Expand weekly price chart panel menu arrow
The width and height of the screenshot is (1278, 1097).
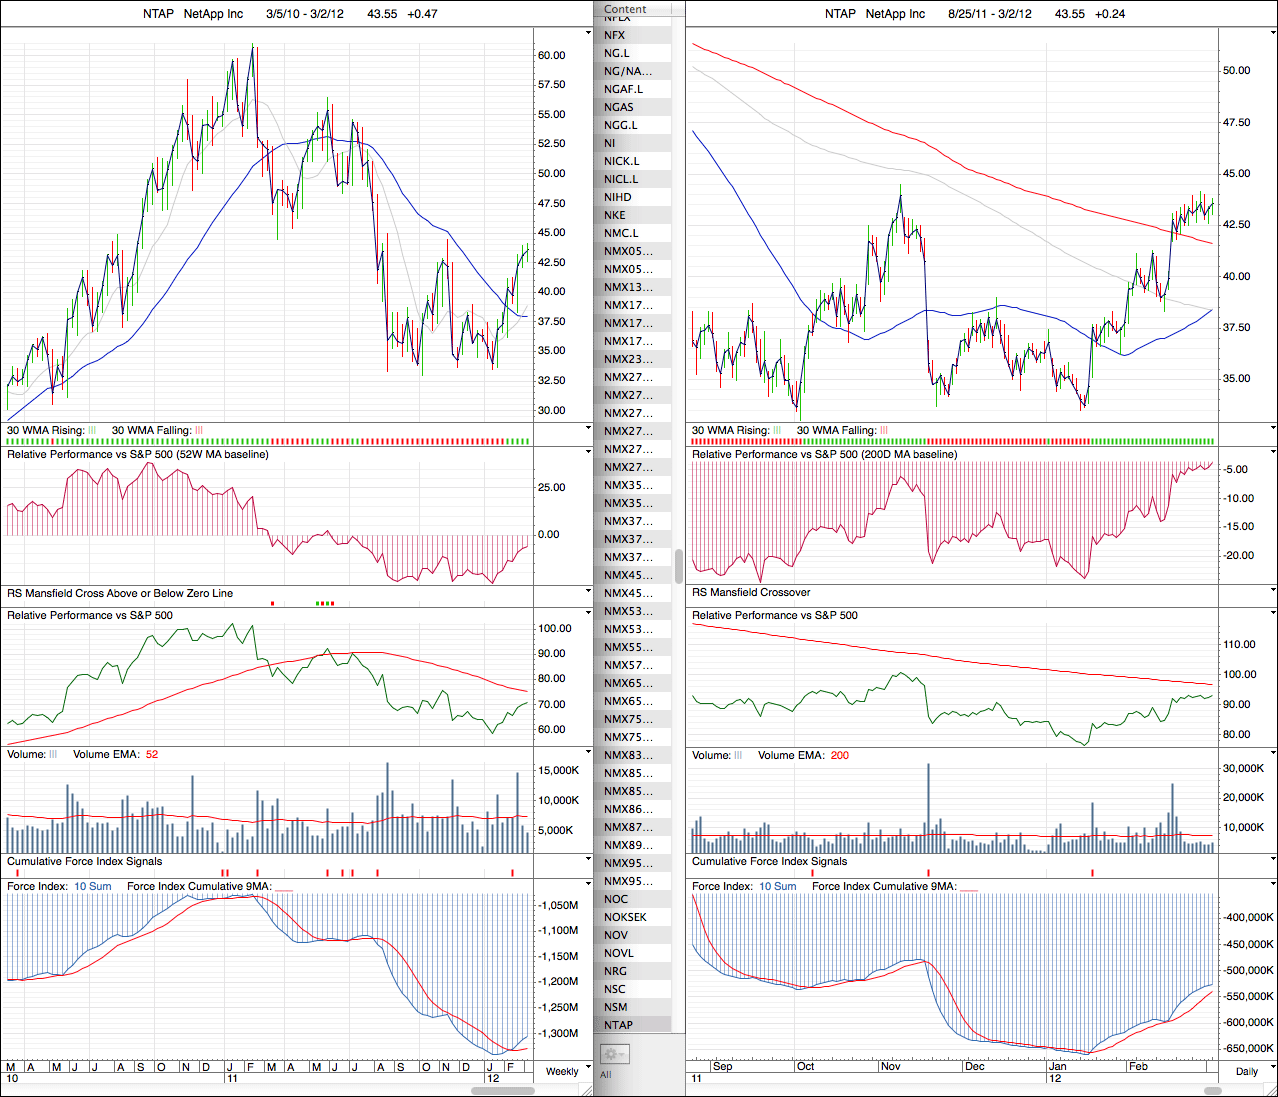click(588, 32)
